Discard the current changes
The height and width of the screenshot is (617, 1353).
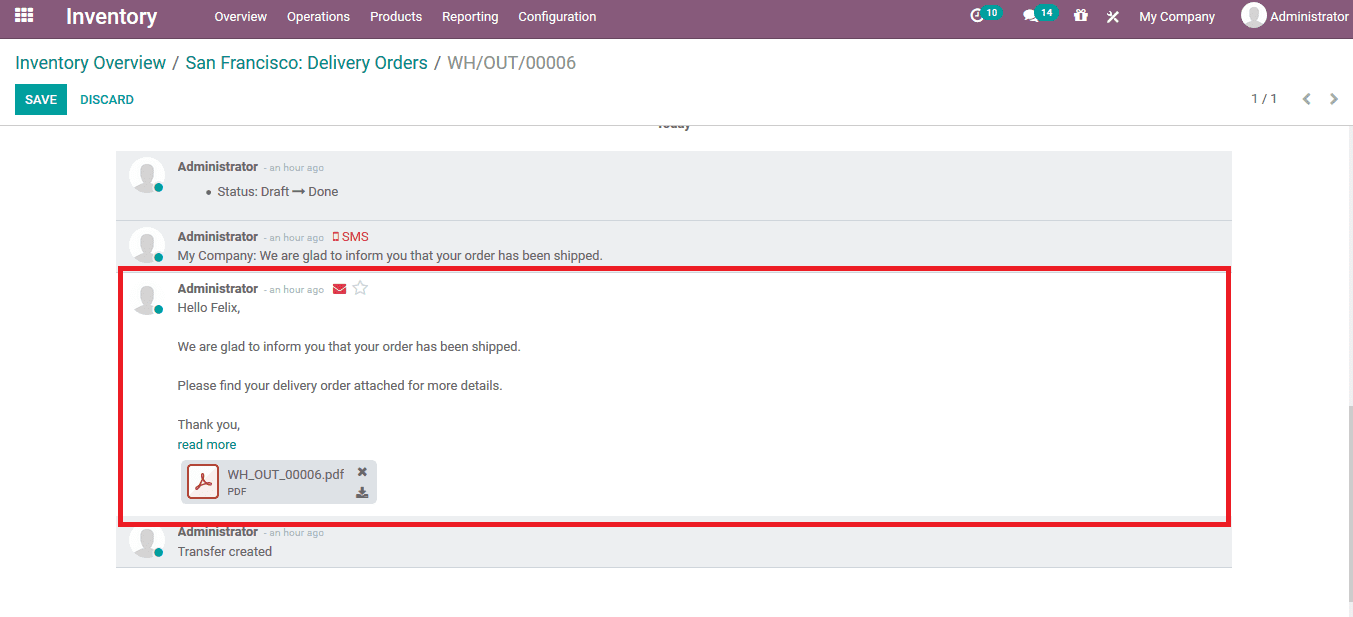[106, 99]
